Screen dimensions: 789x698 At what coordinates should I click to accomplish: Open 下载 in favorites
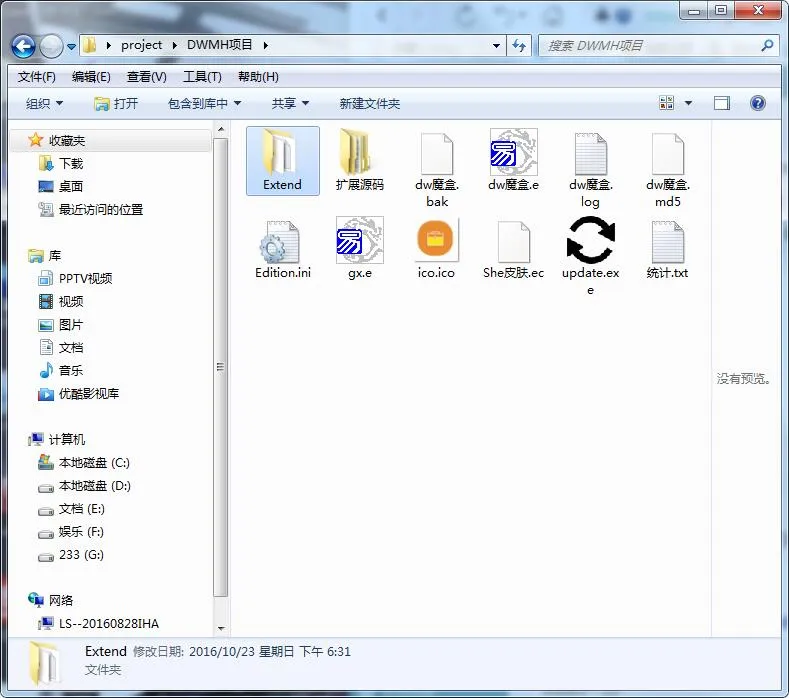click(x=60, y=164)
